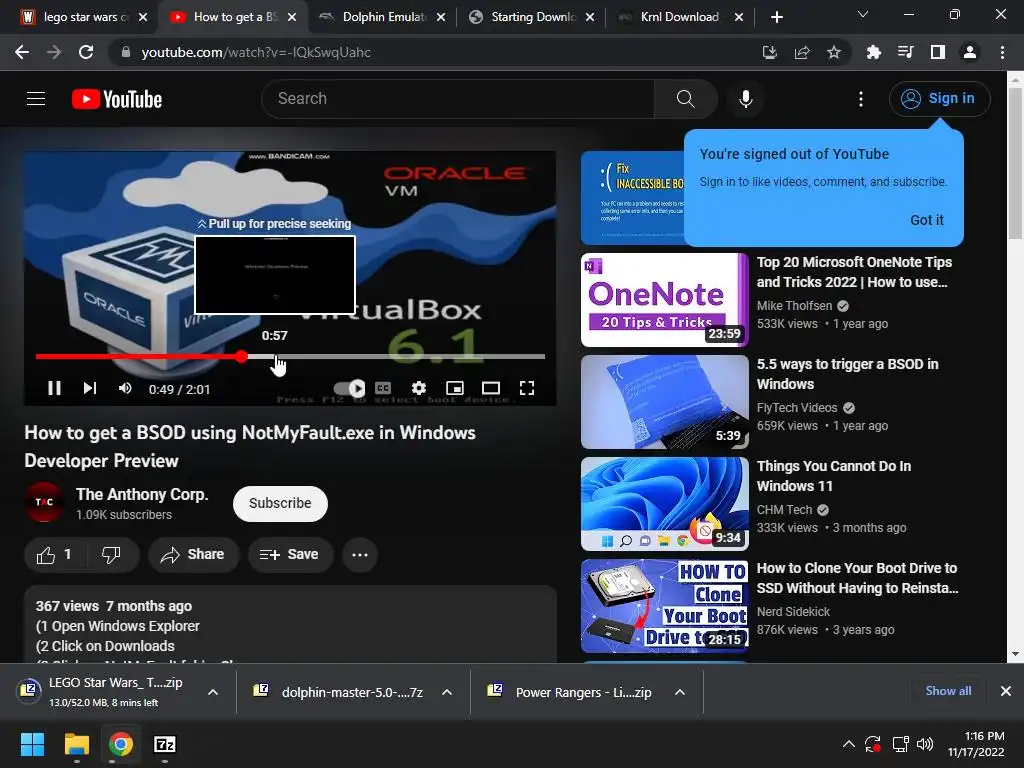This screenshot has width=1024, height=768.
Task: Switch to Starting Download tab
Action: (x=532, y=17)
